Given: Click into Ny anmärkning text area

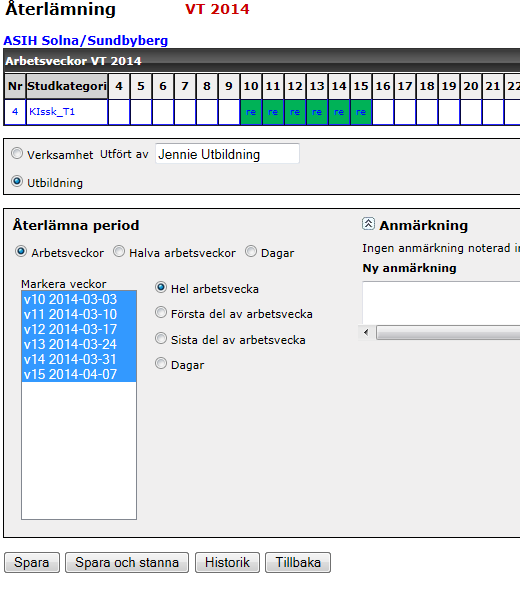Looking at the screenshot, I should (441, 303).
